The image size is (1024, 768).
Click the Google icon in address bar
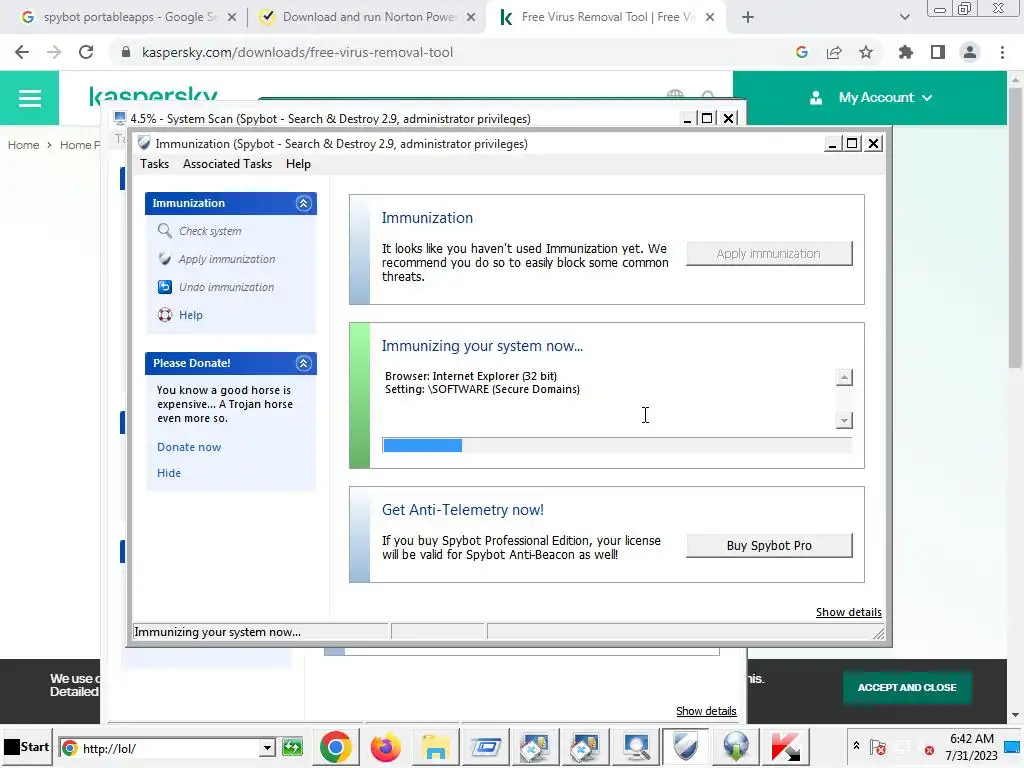[x=802, y=52]
